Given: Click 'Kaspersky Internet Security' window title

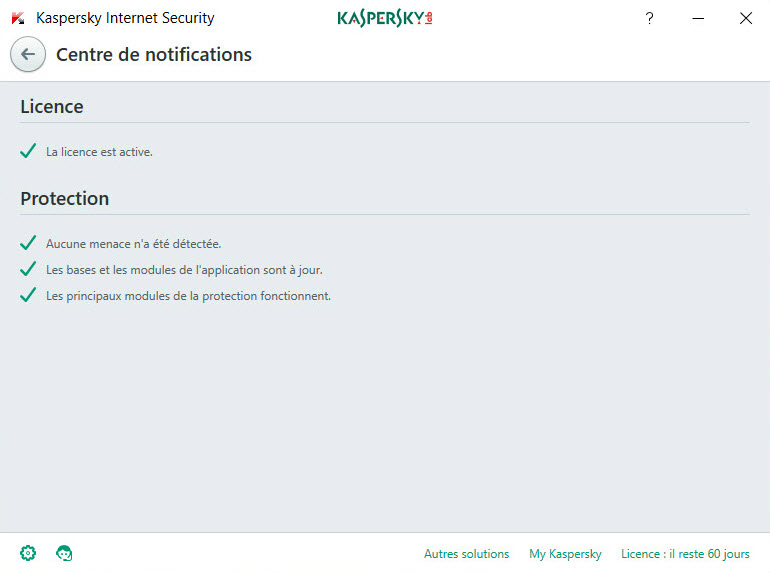Looking at the screenshot, I should click(125, 18).
